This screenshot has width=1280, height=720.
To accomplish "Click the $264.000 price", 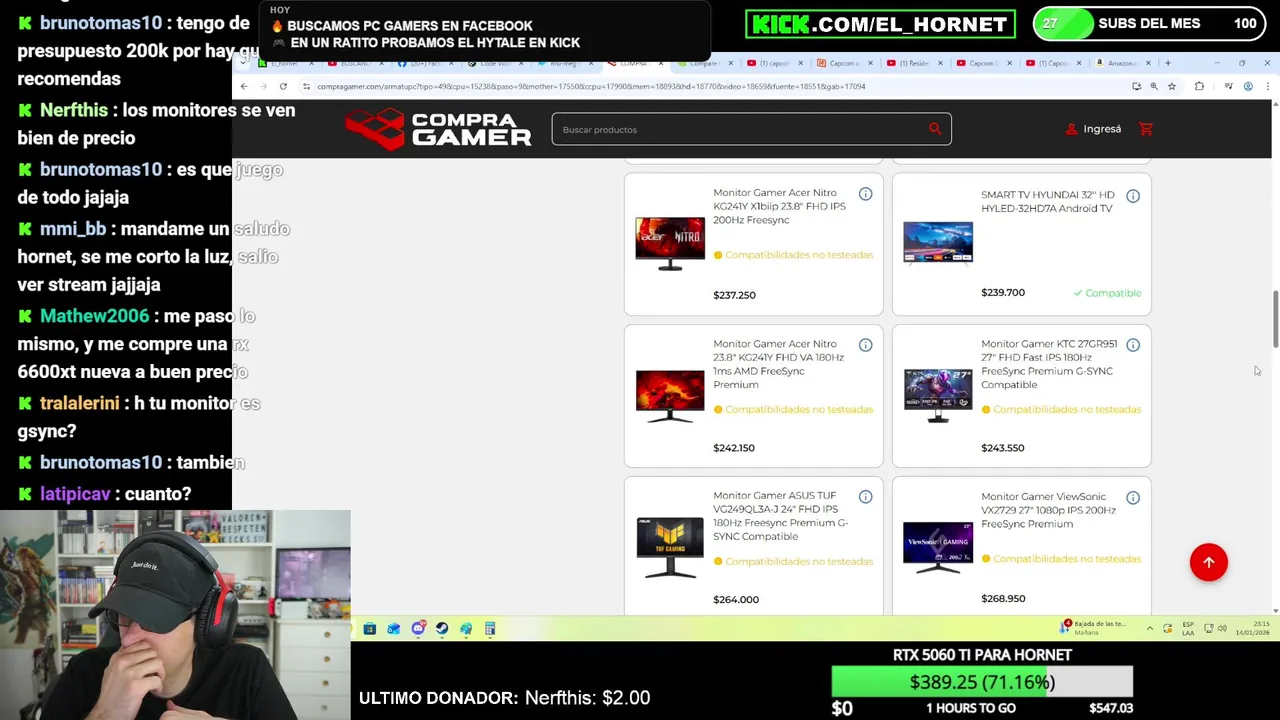I will coord(736,599).
